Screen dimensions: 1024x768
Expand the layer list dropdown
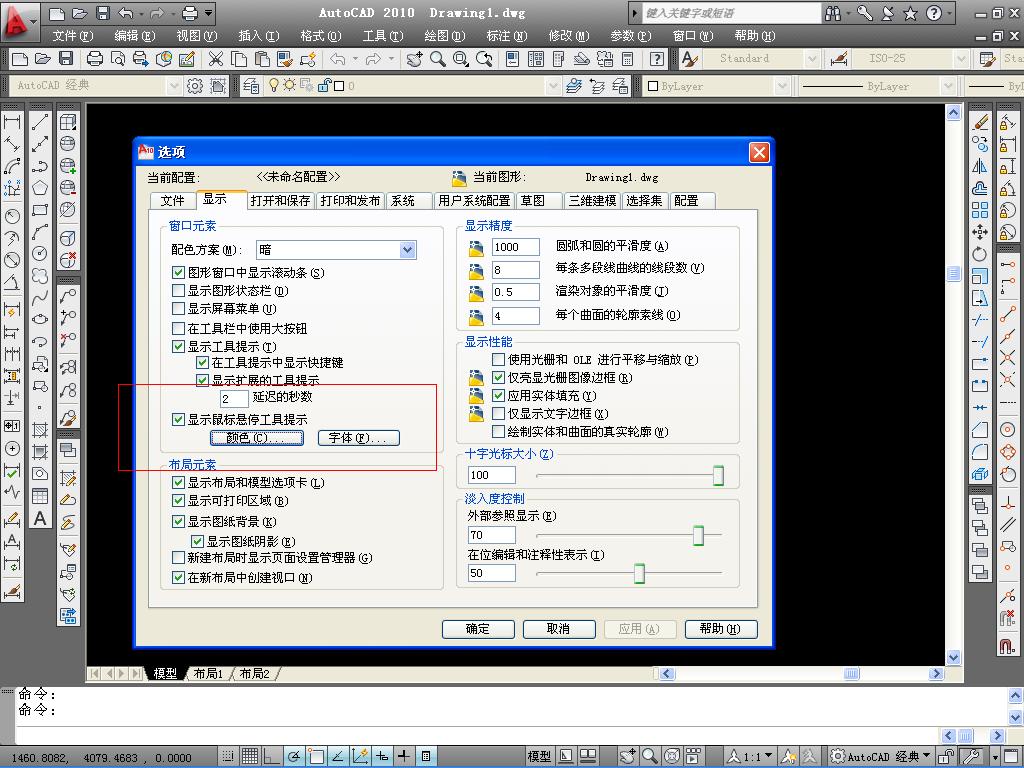pos(553,86)
